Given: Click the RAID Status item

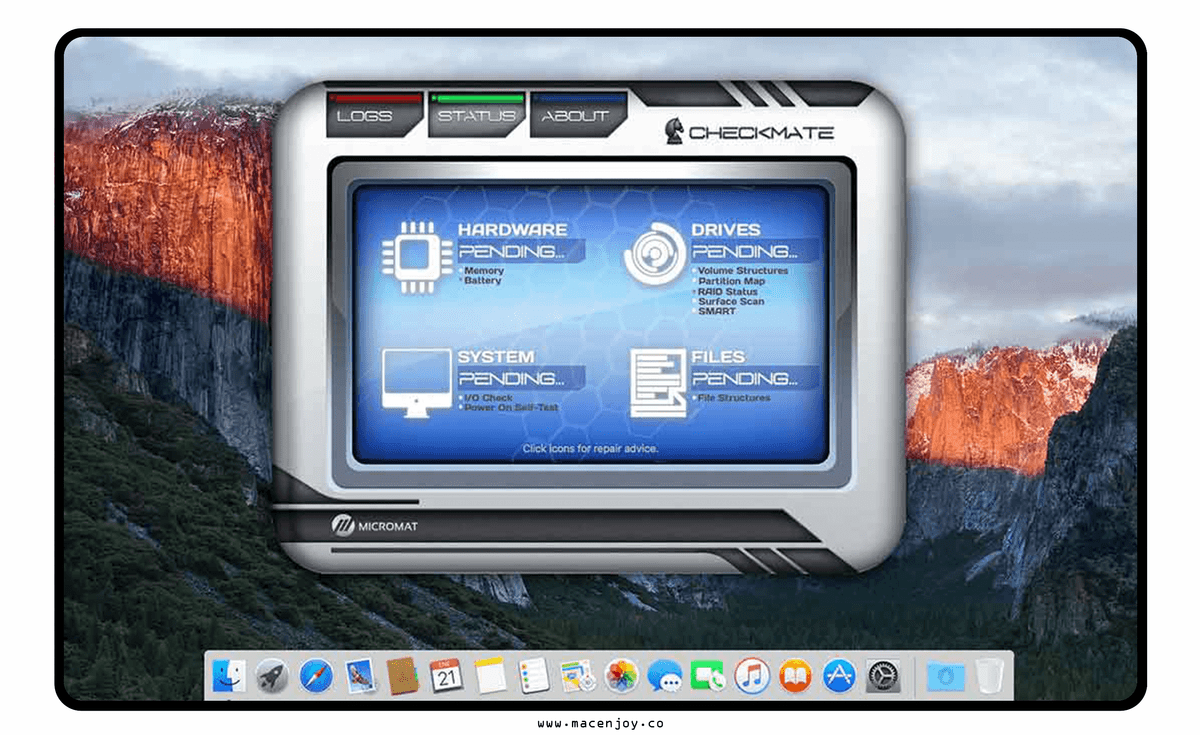Looking at the screenshot, I should [730, 291].
